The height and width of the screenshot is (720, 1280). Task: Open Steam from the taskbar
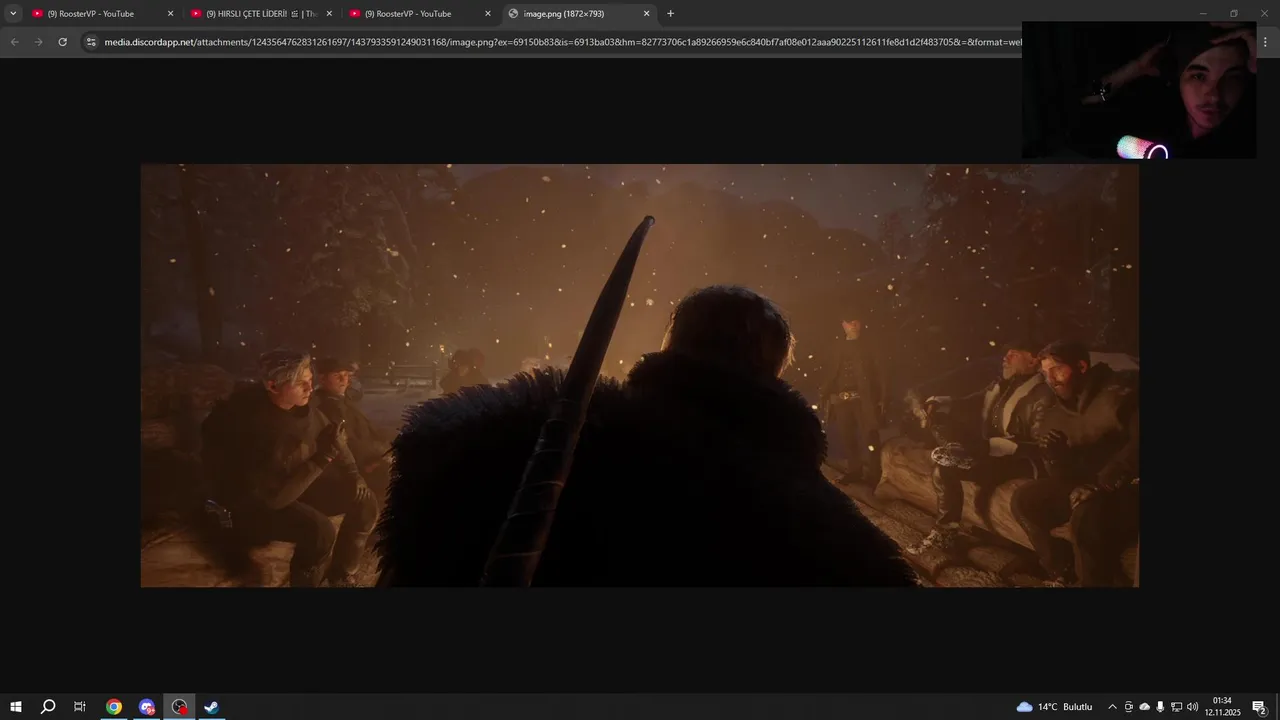pos(211,707)
